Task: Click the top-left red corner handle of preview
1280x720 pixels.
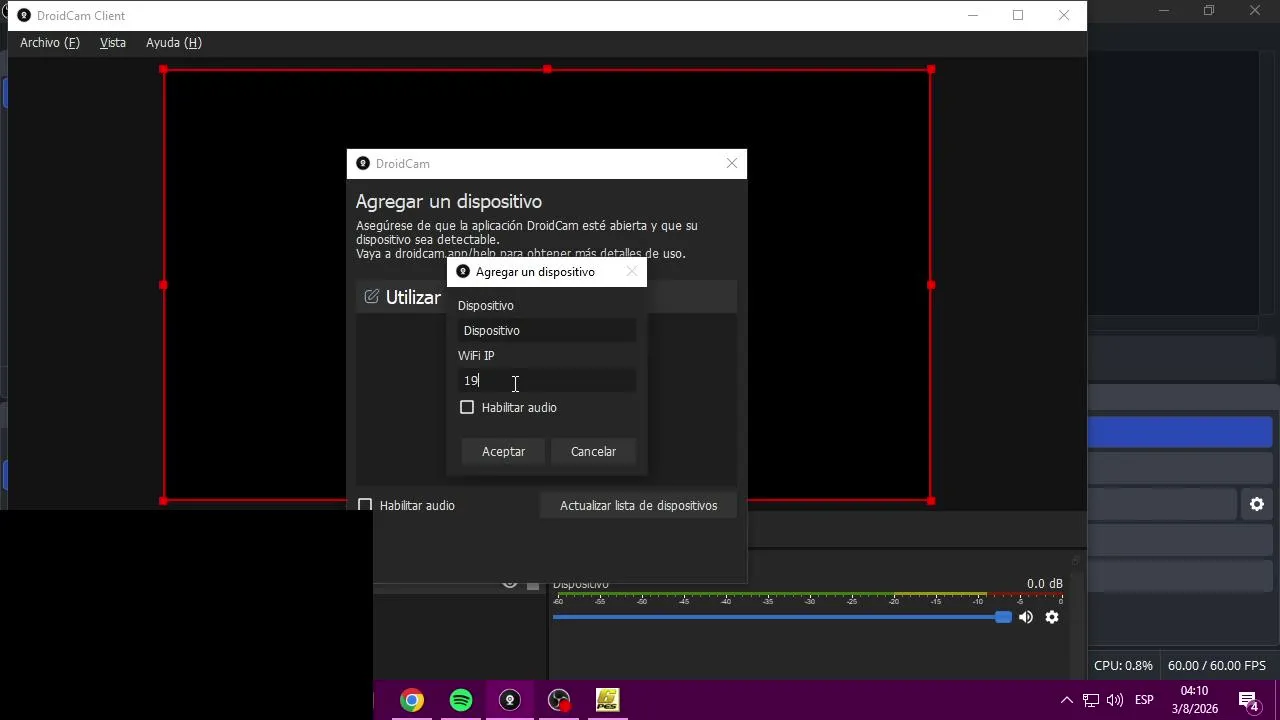Action: pos(163,69)
